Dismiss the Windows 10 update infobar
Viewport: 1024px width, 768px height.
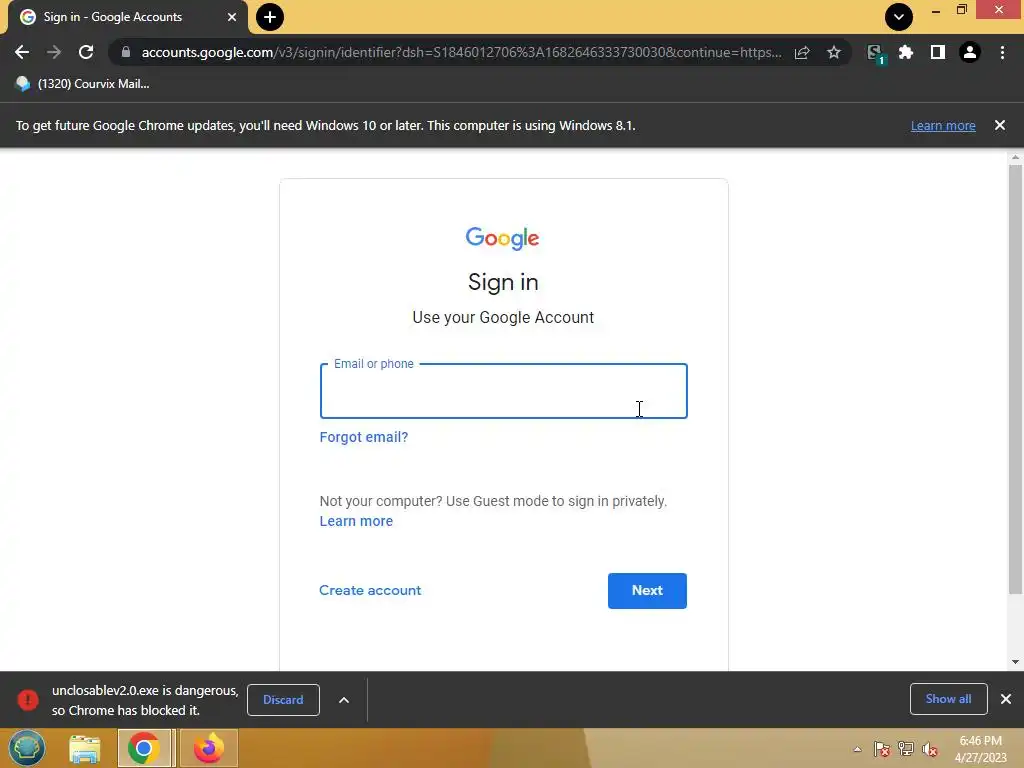coord(1000,125)
